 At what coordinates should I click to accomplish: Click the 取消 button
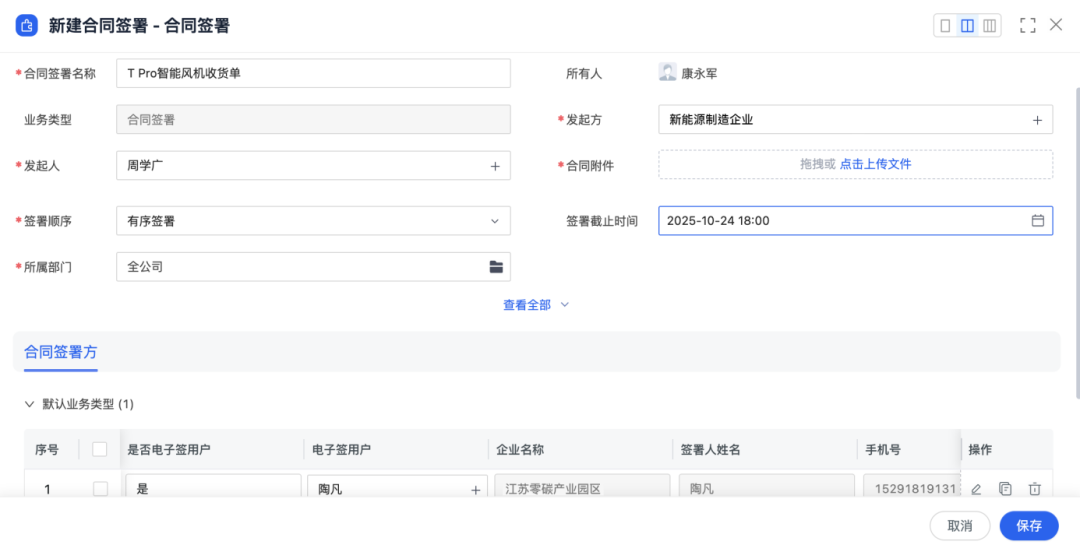[960, 526]
